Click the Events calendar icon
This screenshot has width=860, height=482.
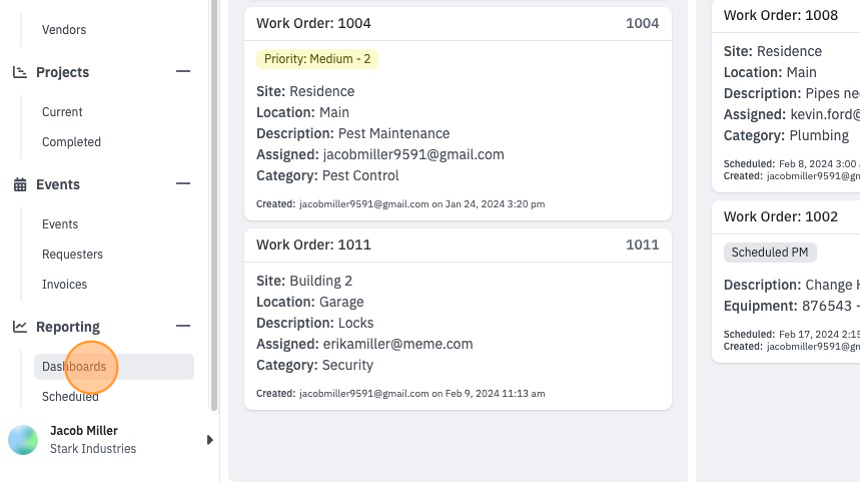20,184
